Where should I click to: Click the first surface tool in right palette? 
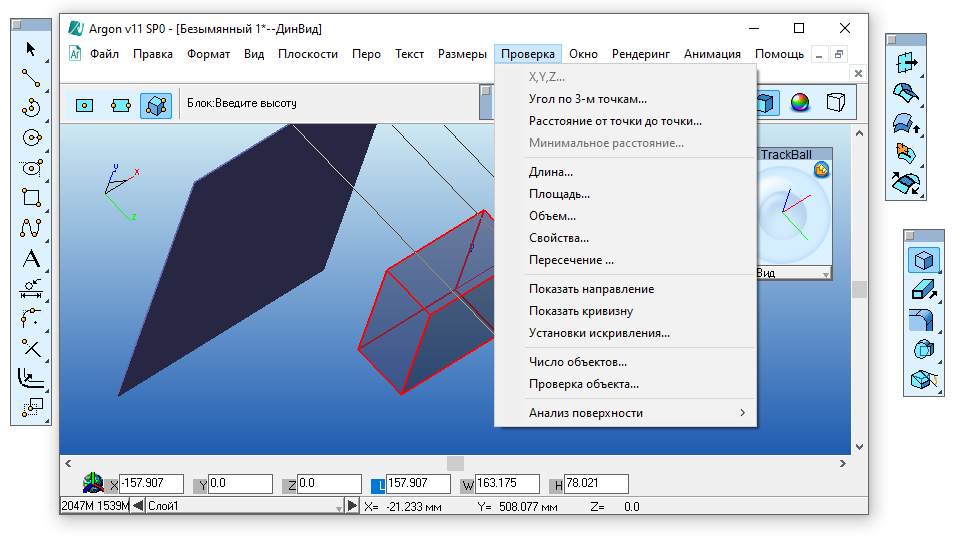pos(906,63)
